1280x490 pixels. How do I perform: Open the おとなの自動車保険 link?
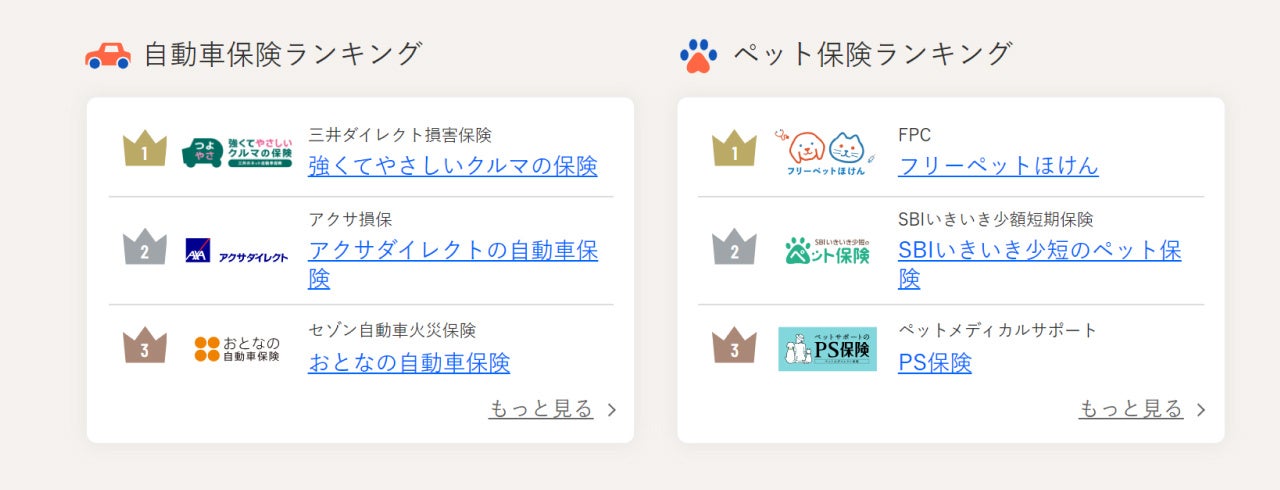[409, 362]
